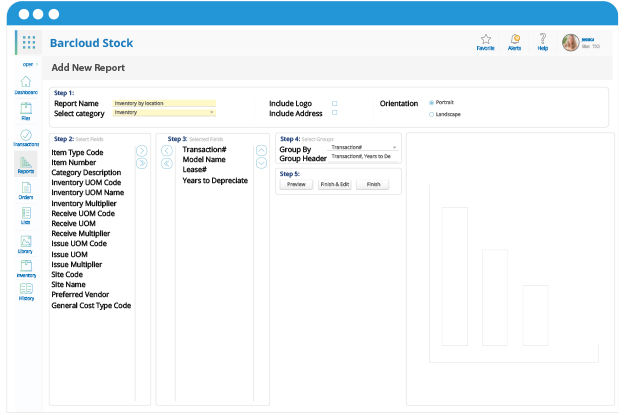Select Item Number field
Viewport: 626px width, 415px height.
[74, 163]
